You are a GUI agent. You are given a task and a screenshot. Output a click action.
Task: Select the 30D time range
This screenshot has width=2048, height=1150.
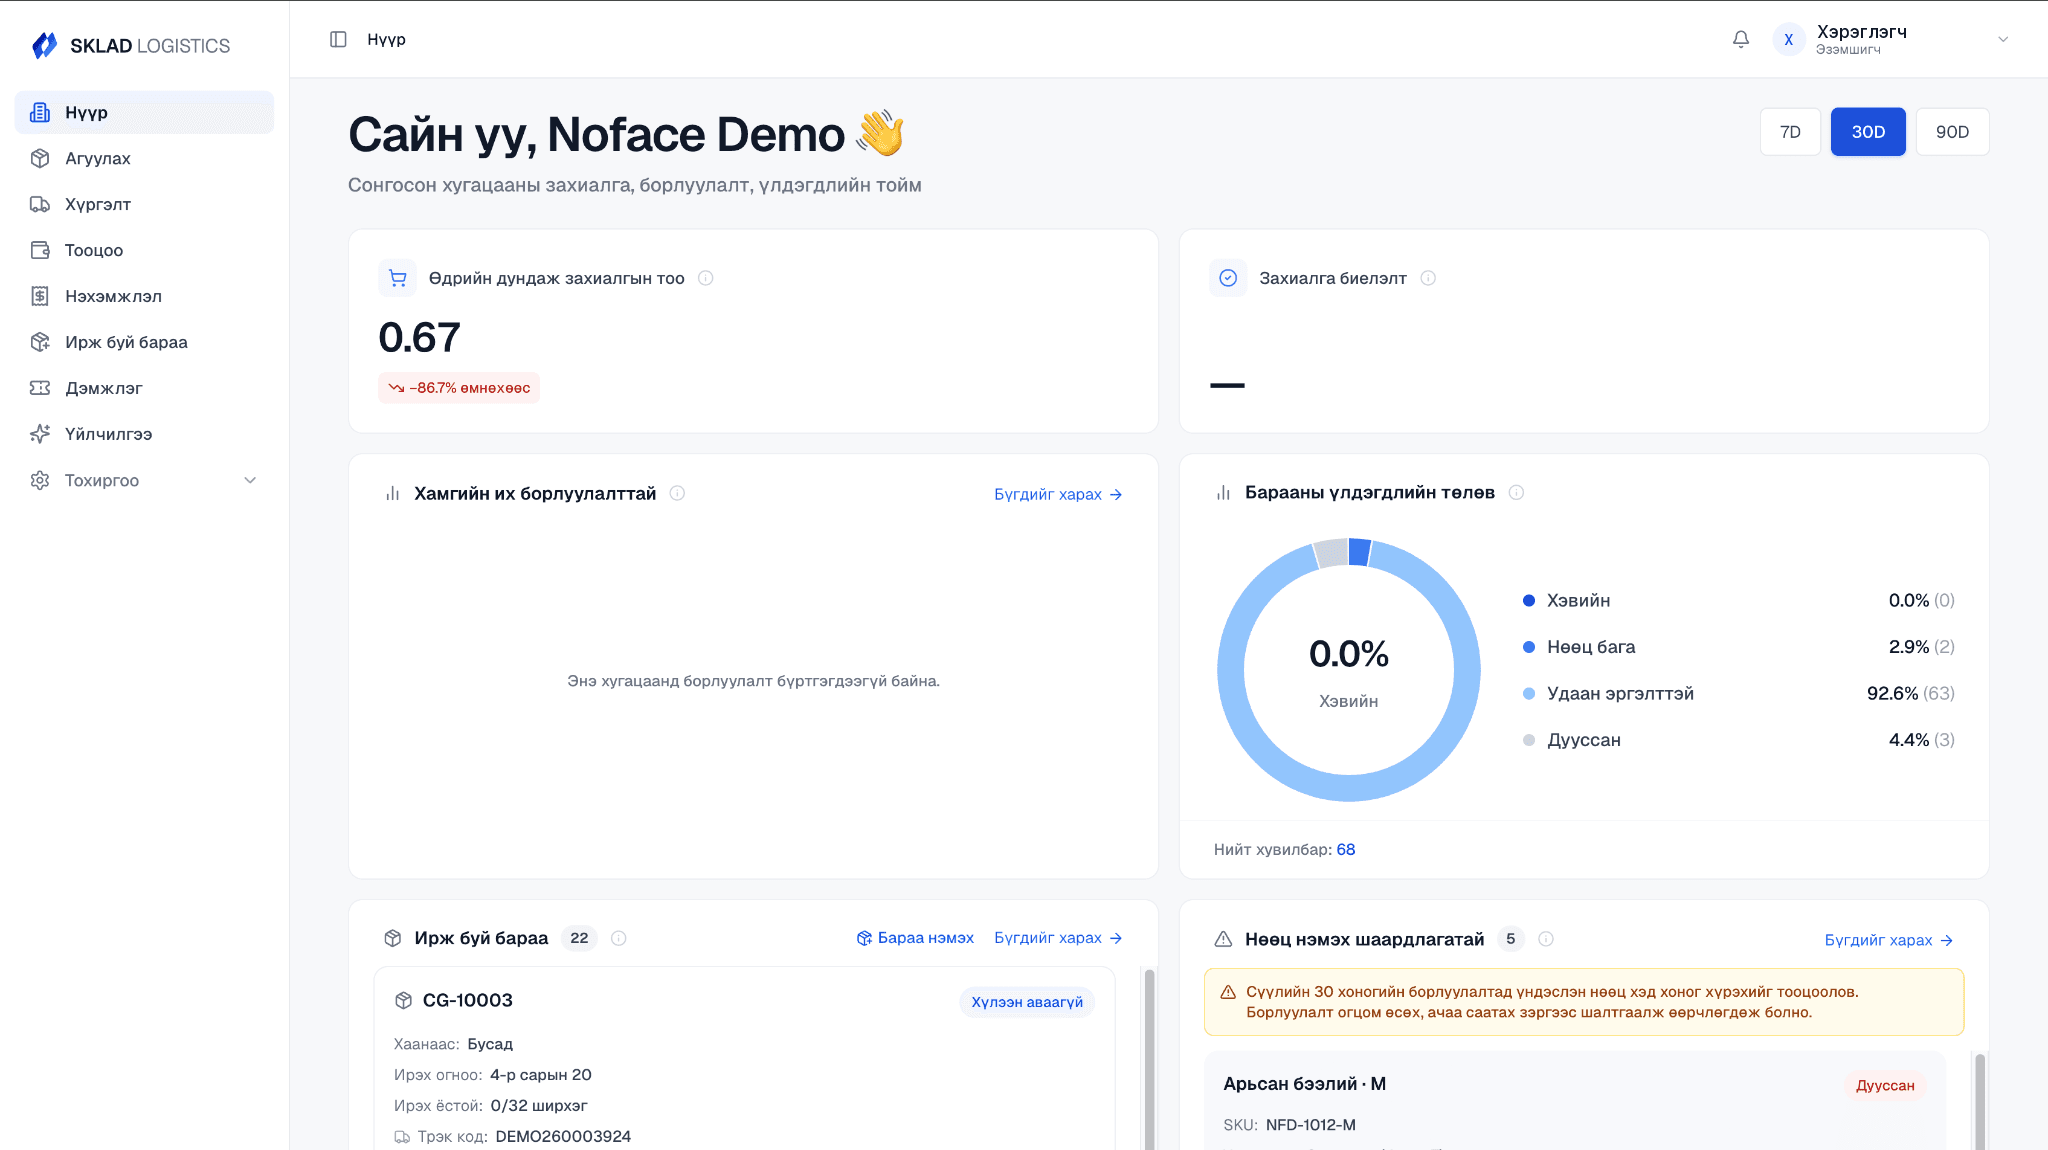click(x=1868, y=132)
